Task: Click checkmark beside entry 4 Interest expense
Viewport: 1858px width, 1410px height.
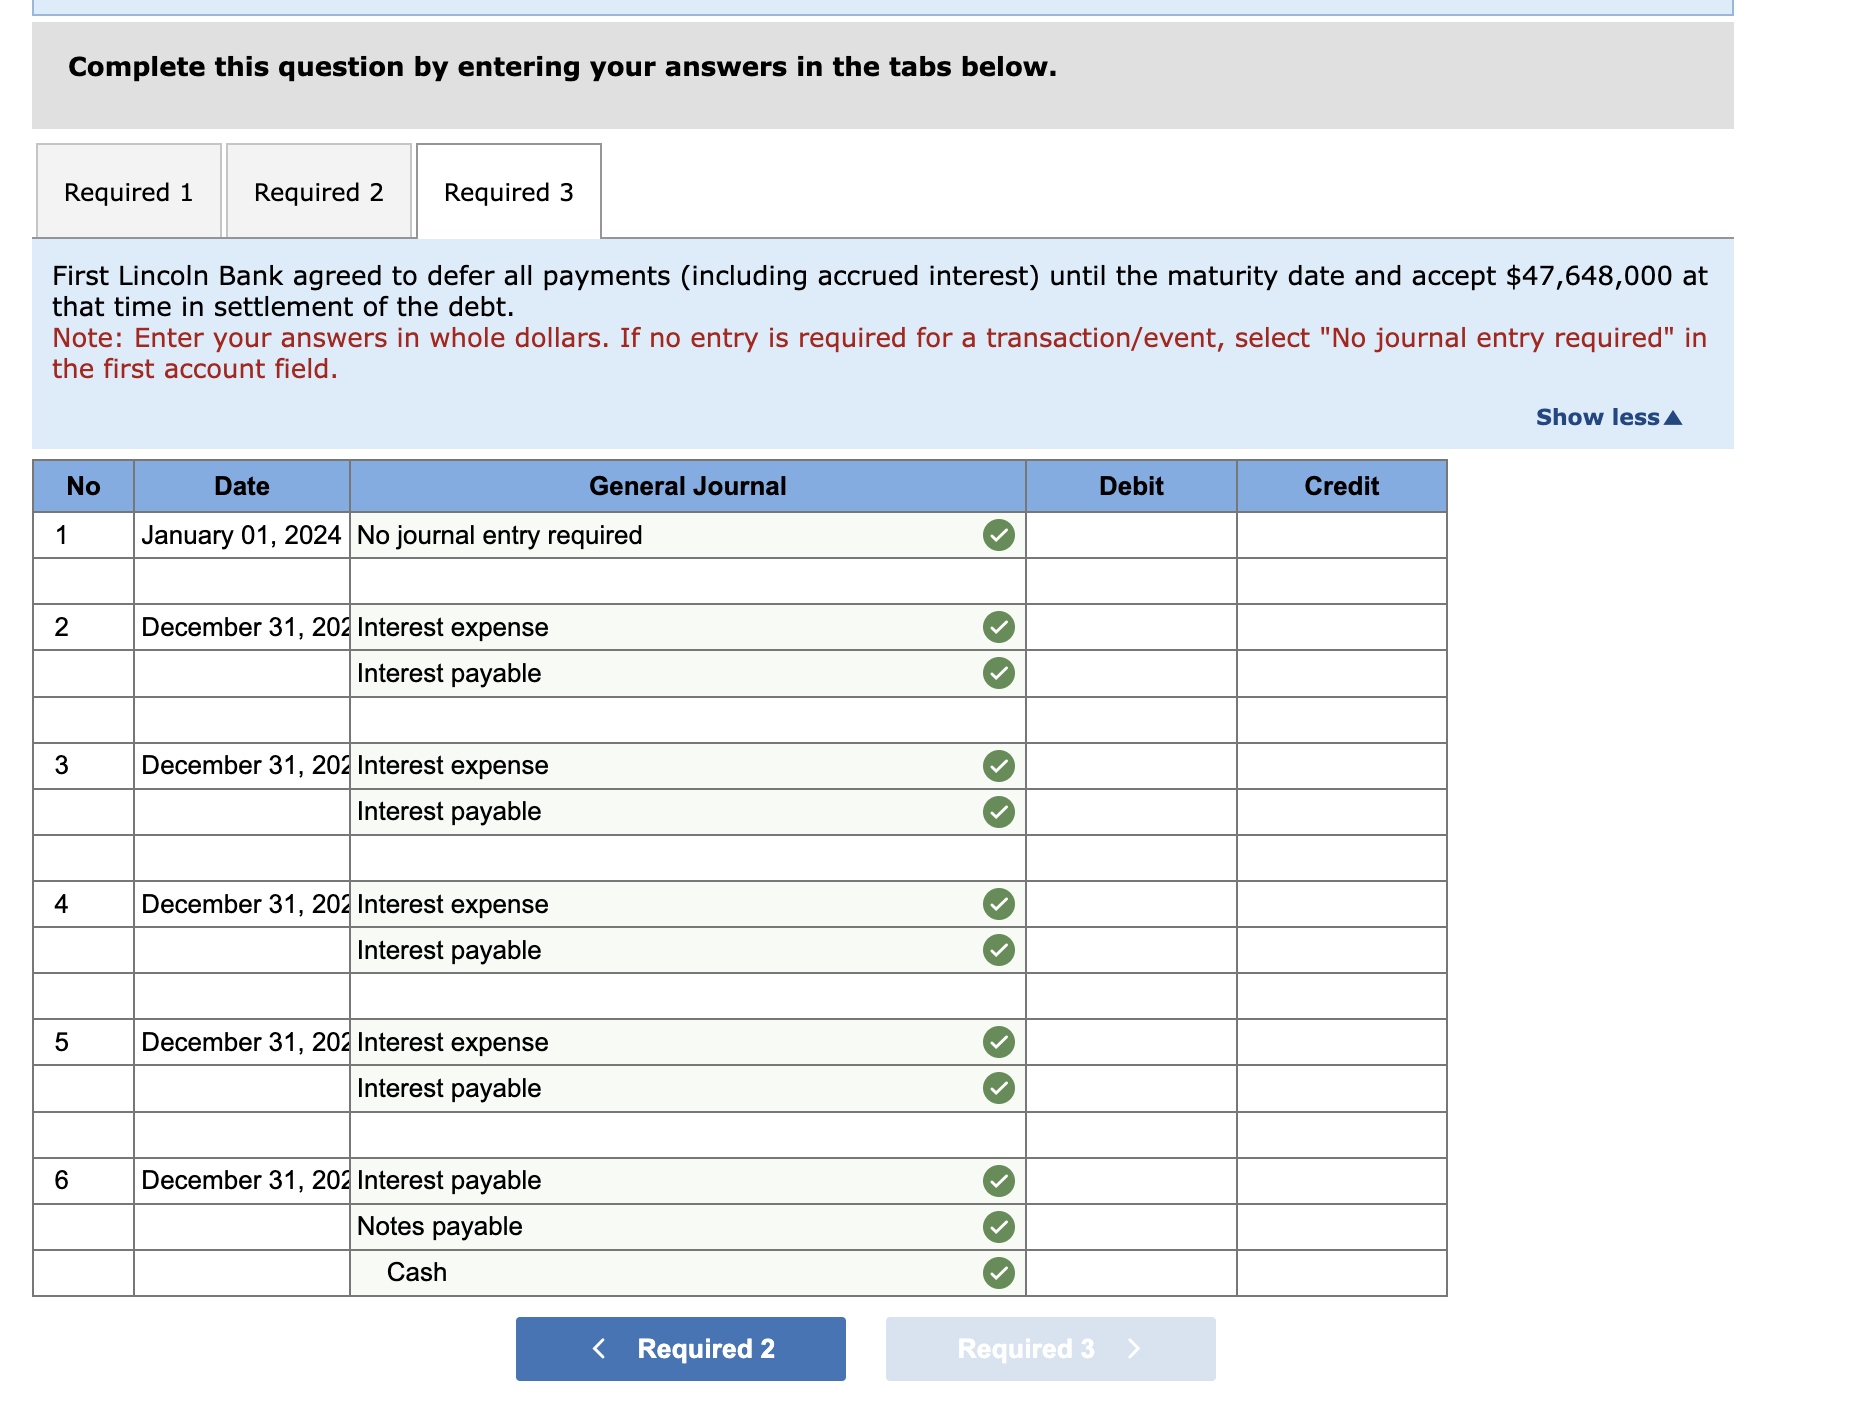Action: (x=998, y=904)
